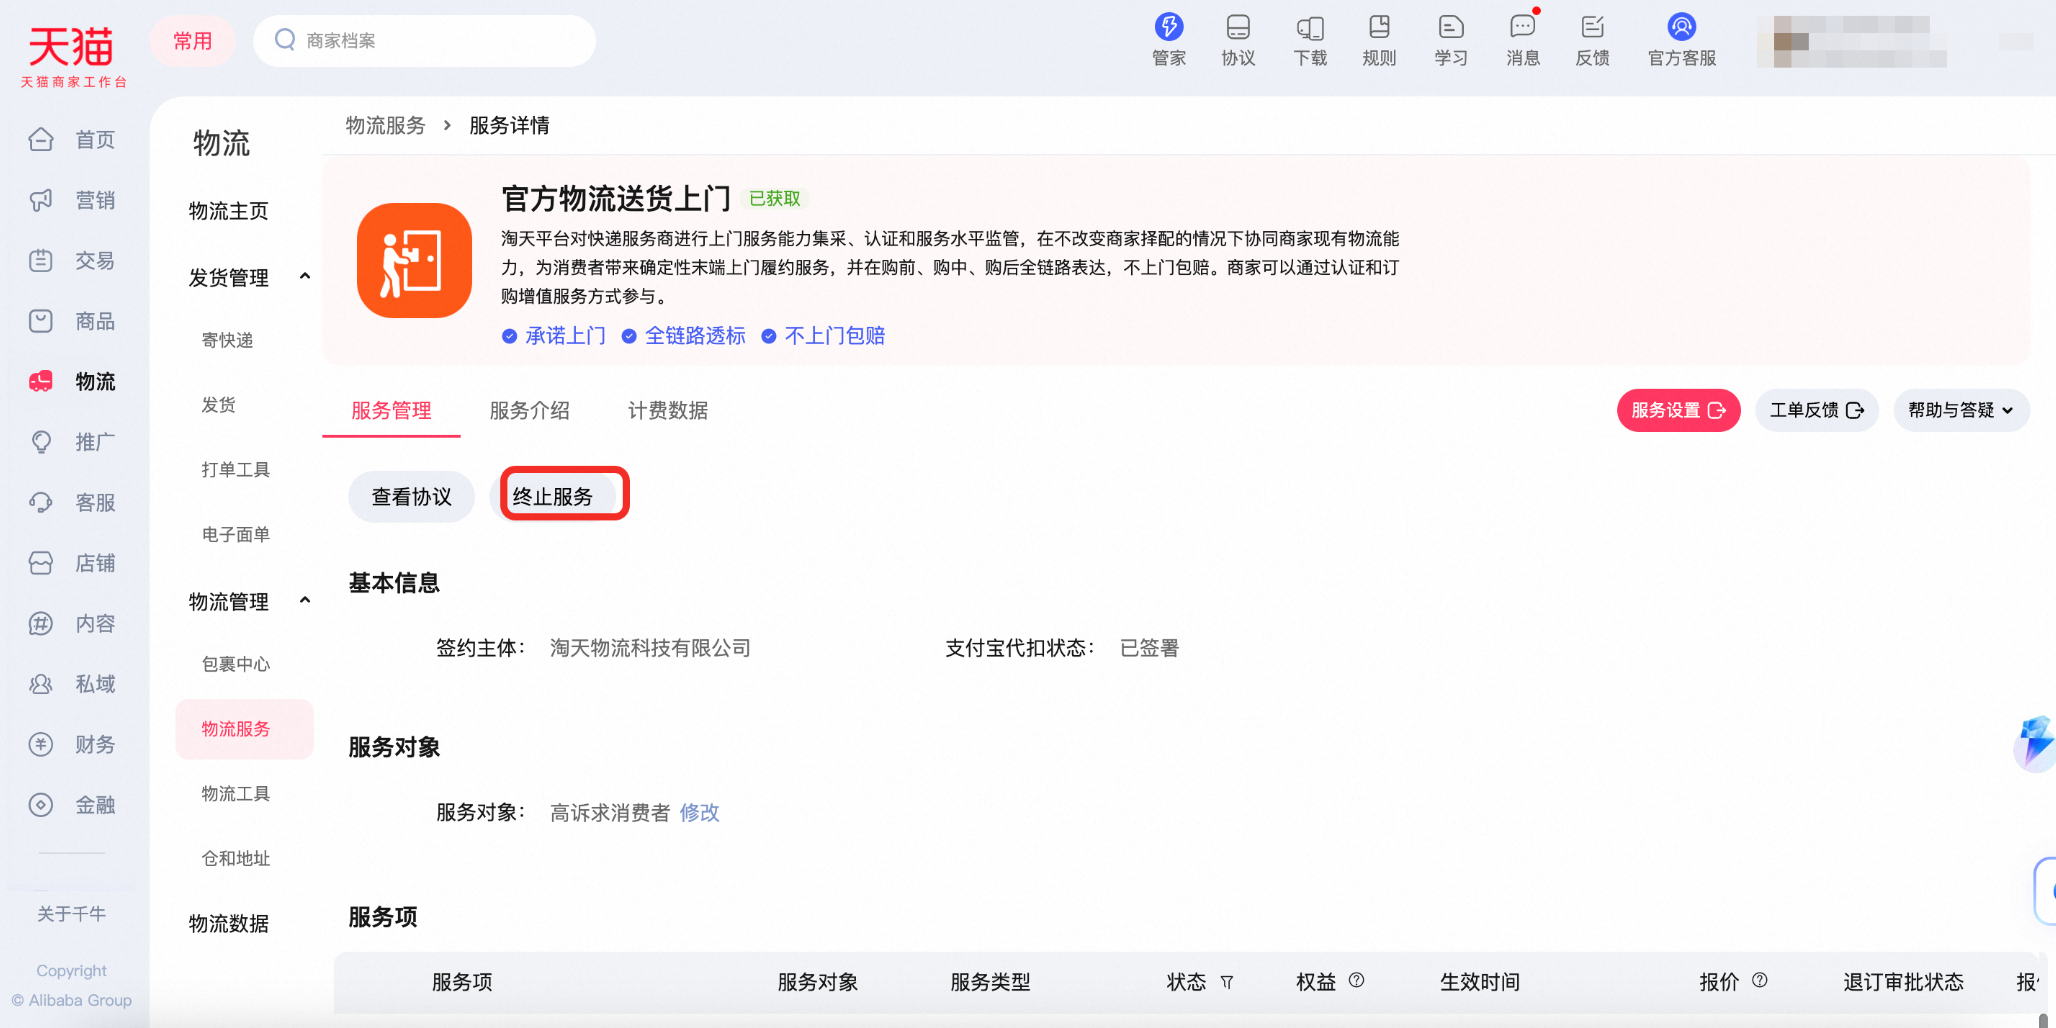Viewport: 2056px width, 1028px height.
Task: Click the 常用 button
Action: coord(192,41)
